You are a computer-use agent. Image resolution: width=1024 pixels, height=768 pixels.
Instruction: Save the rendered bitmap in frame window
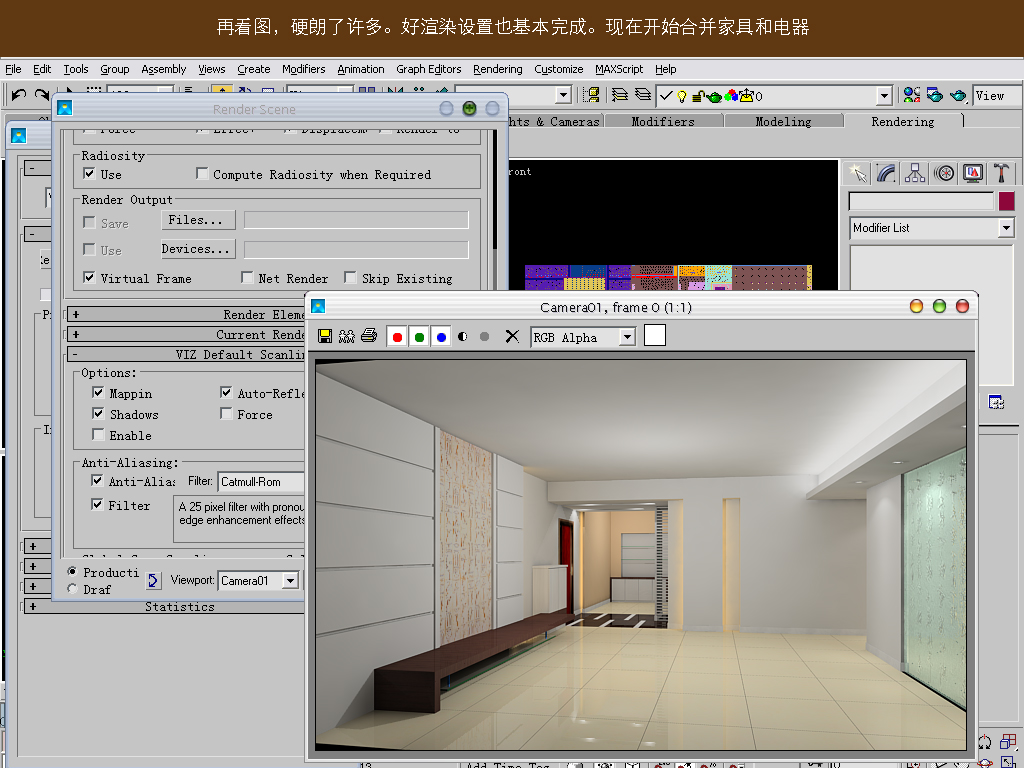(x=325, y=336)
